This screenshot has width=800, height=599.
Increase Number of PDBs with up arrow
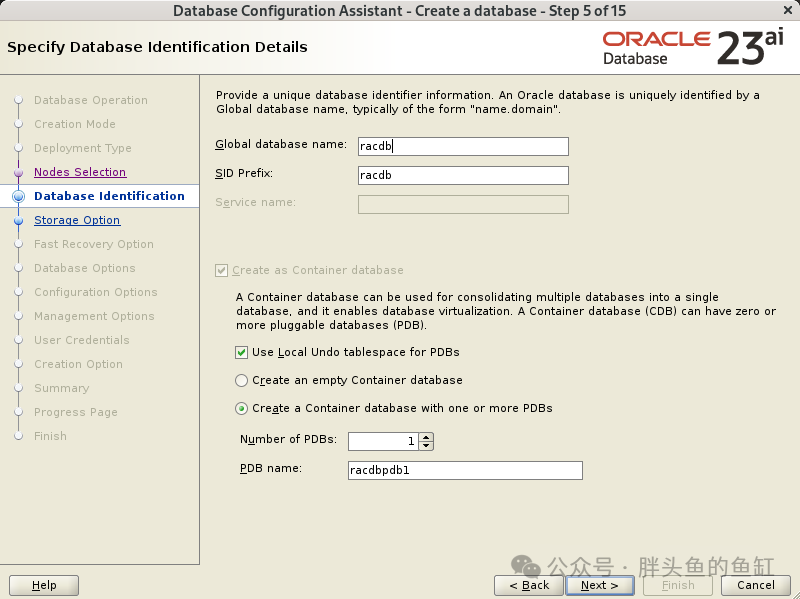pos(426,437)
